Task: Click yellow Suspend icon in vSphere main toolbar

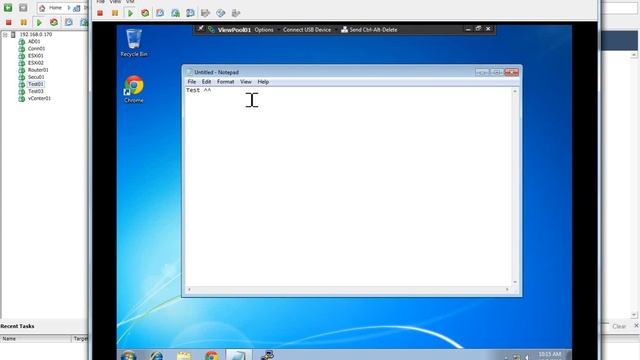Action: point(24,22)
